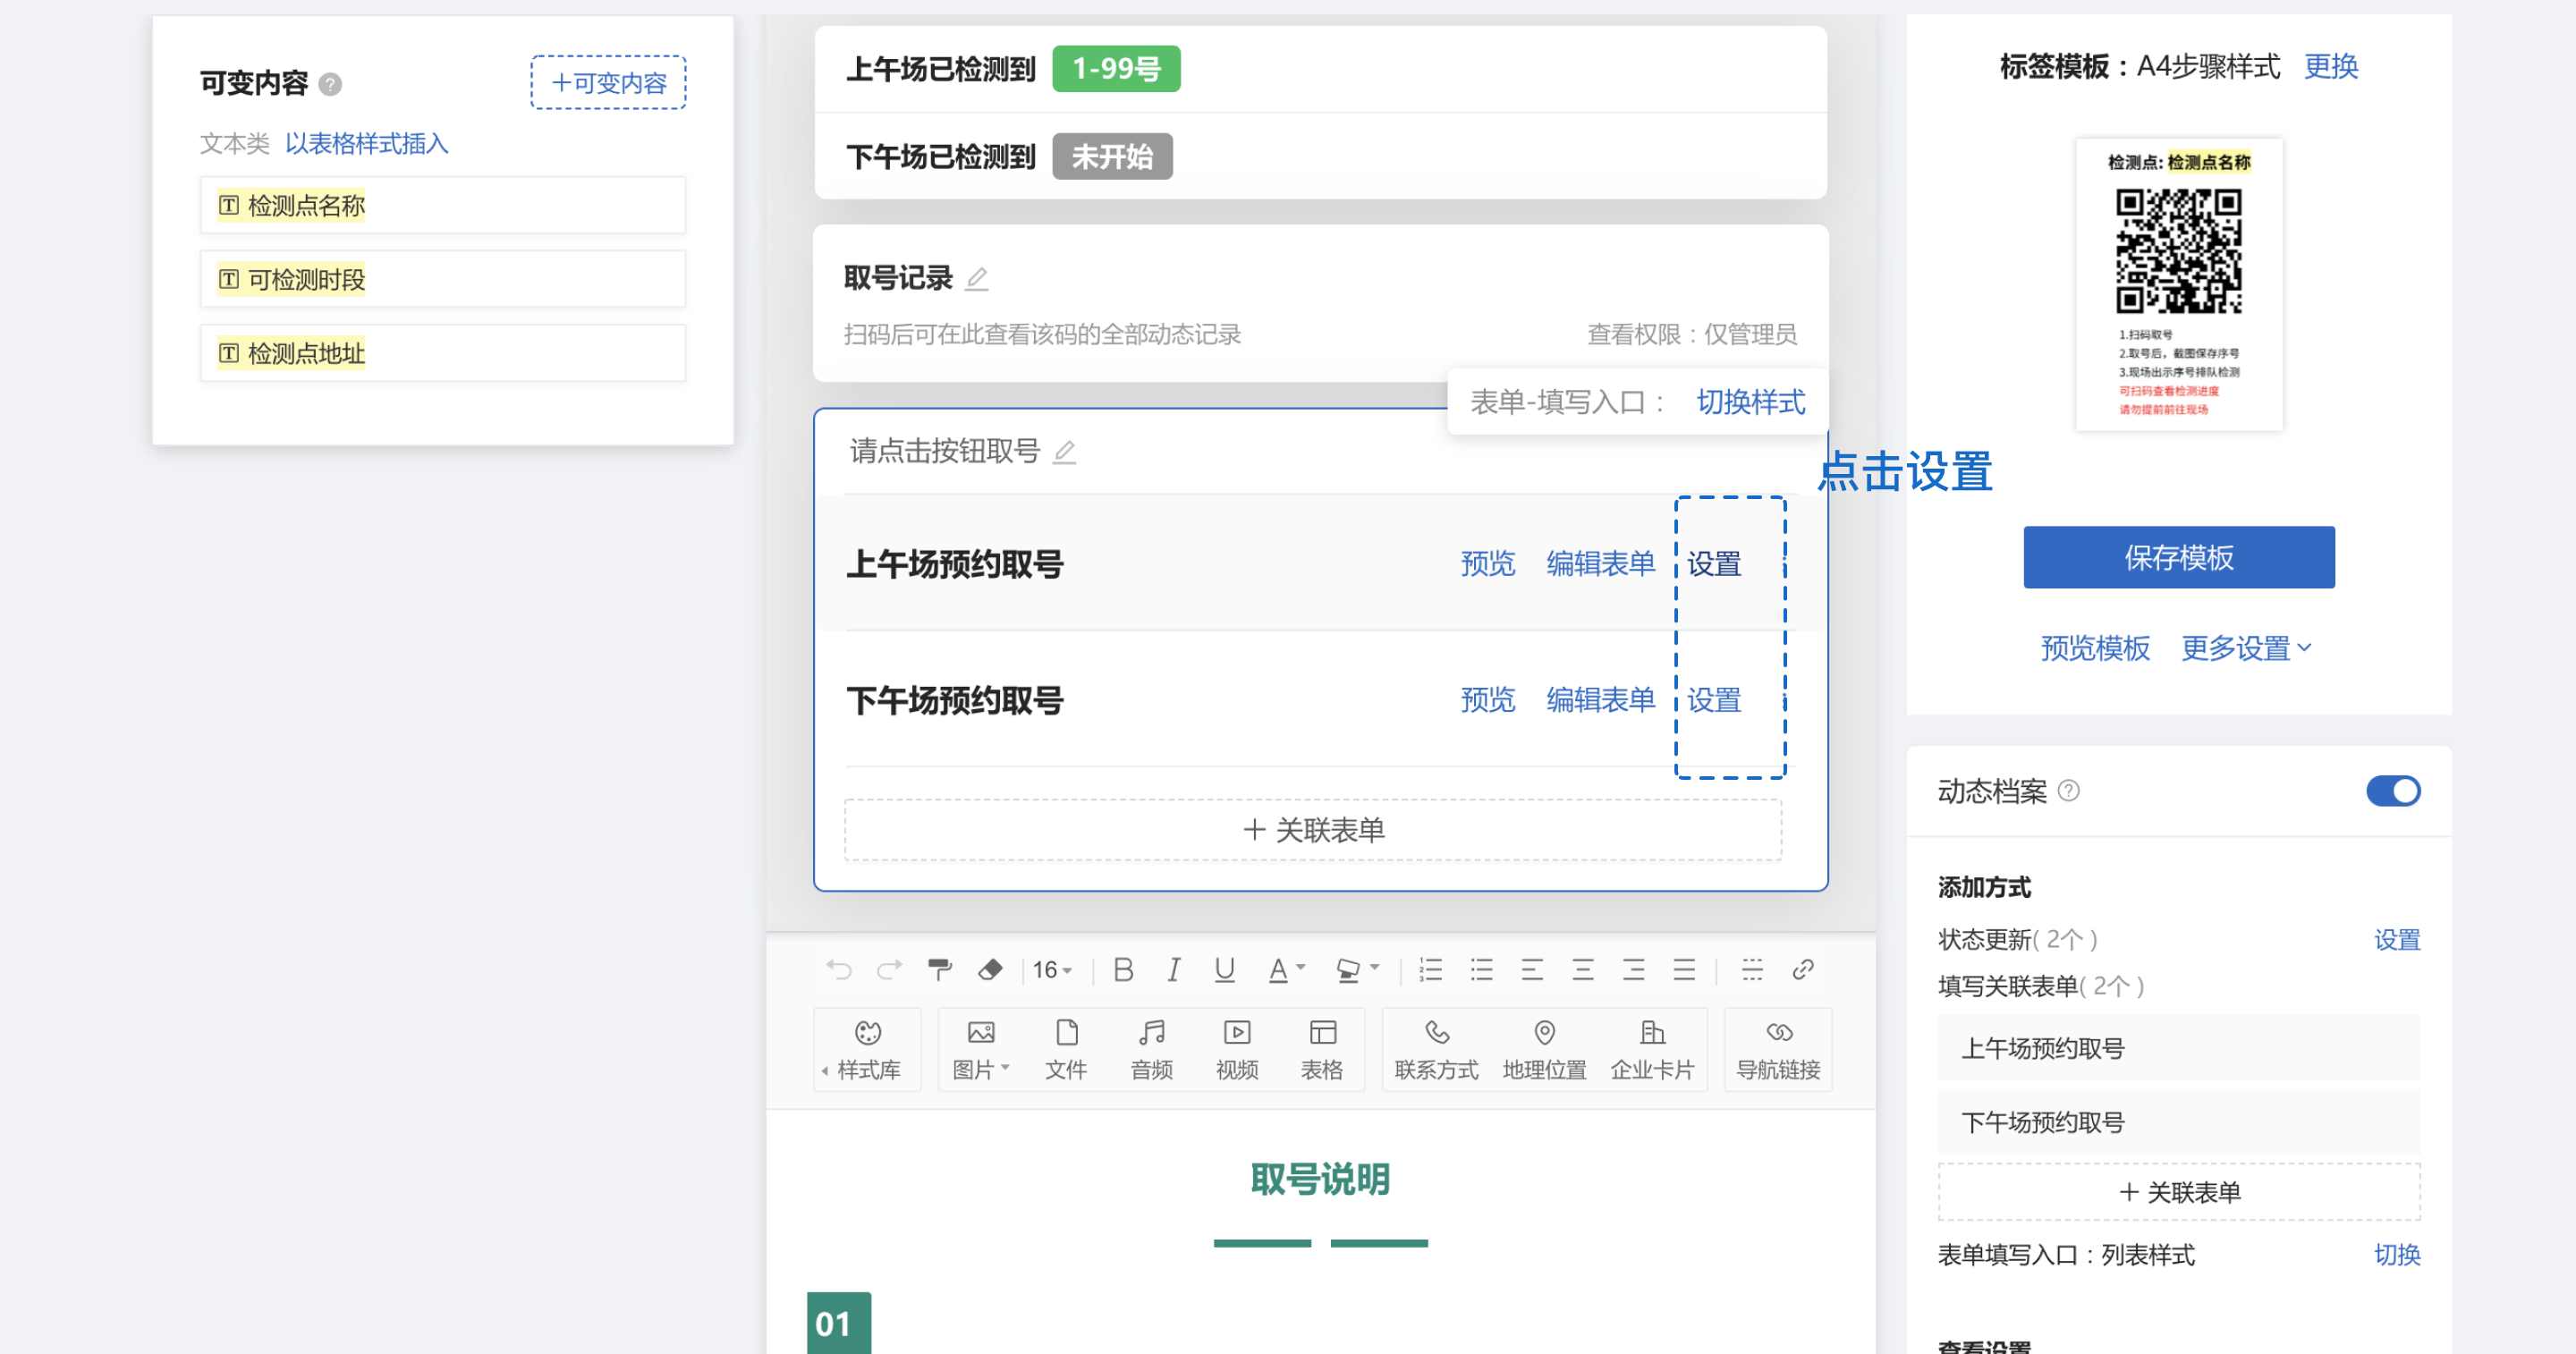
Task: Insert 导航链接 navigation link
Action: (x=1778, y=1049)
